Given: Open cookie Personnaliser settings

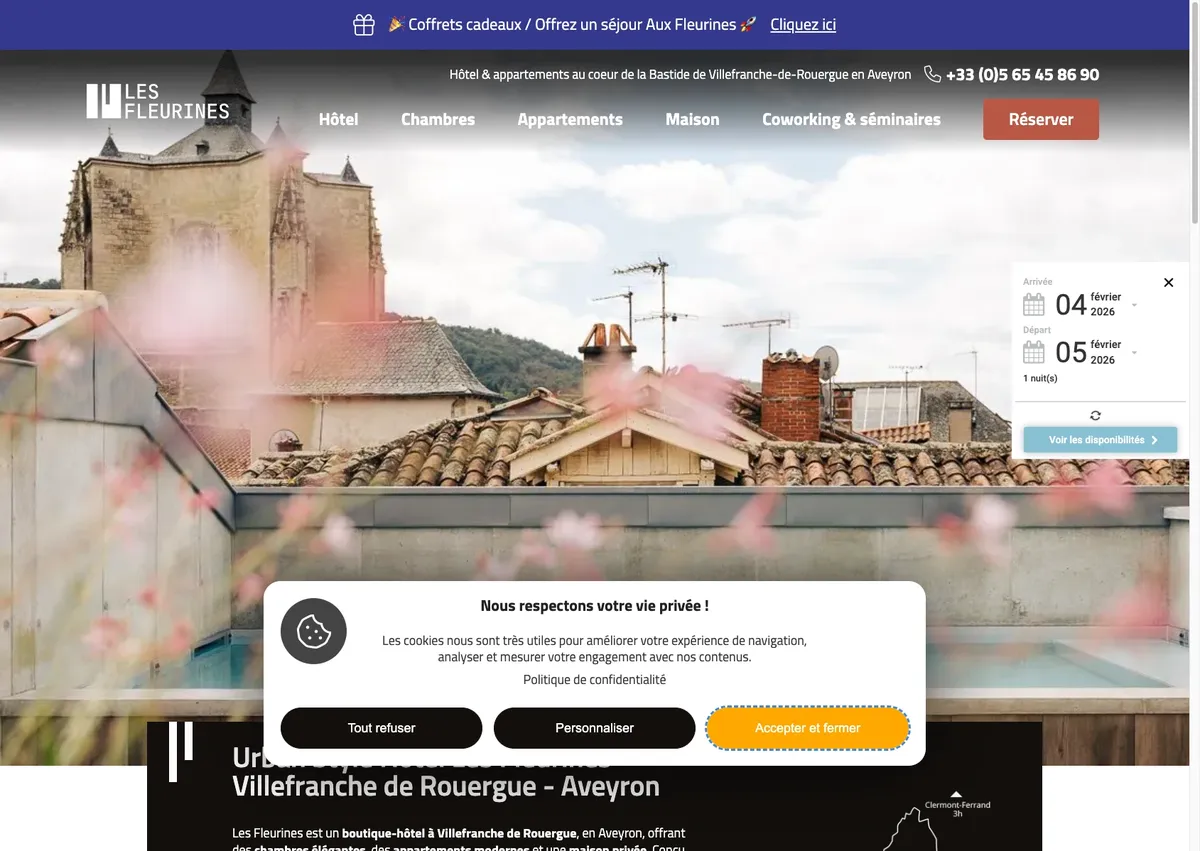Looking at the screenshot, I should point(594,728).
